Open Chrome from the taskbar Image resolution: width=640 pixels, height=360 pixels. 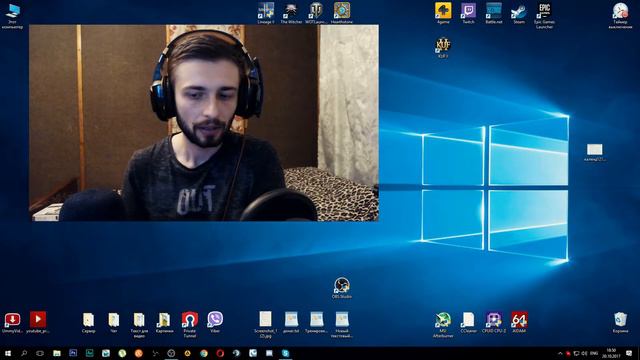click(204, 353)
